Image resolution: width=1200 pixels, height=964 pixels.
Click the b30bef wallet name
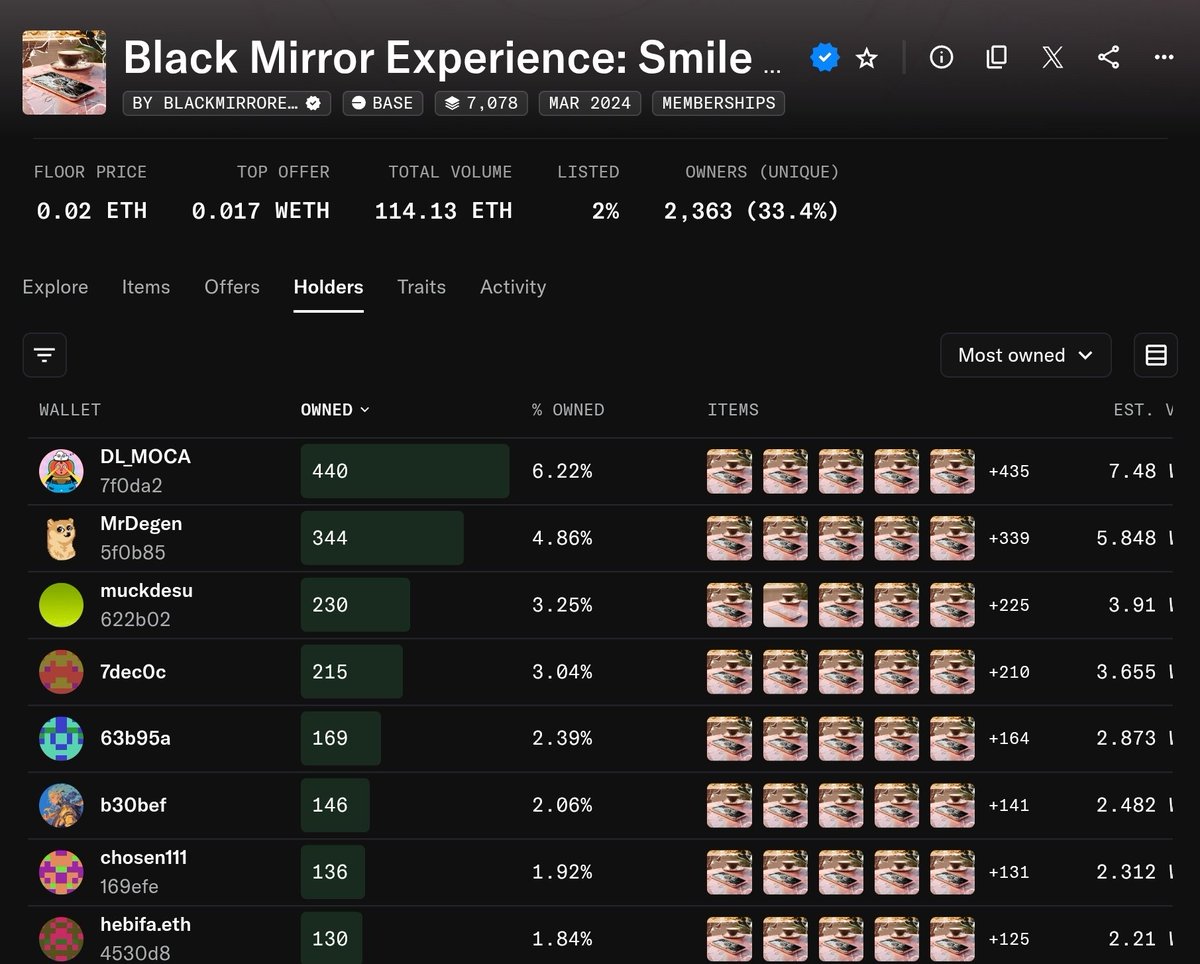pos(133,805)
